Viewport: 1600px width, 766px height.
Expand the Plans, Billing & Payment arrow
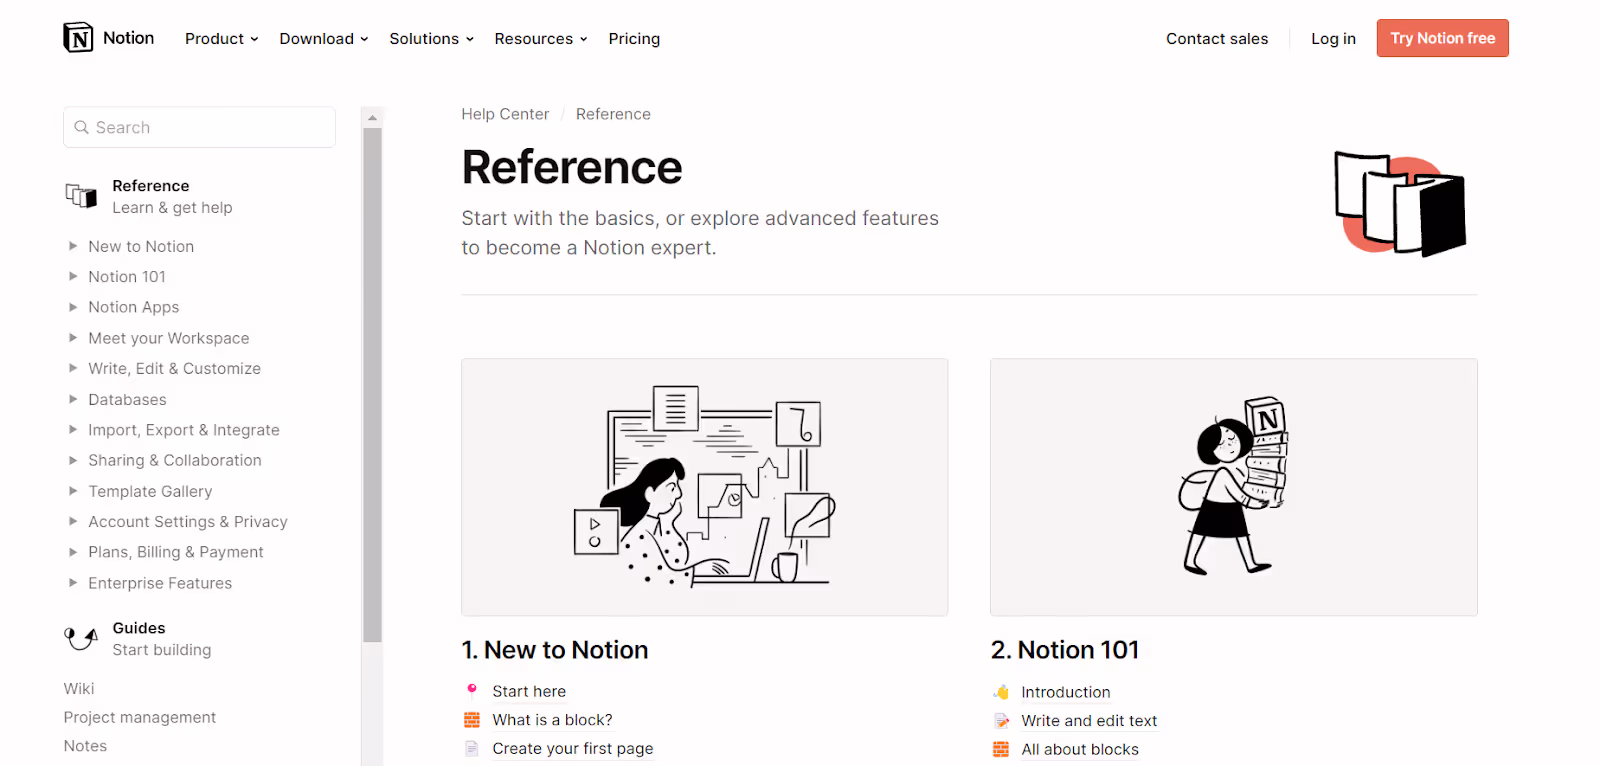point(73,552)
